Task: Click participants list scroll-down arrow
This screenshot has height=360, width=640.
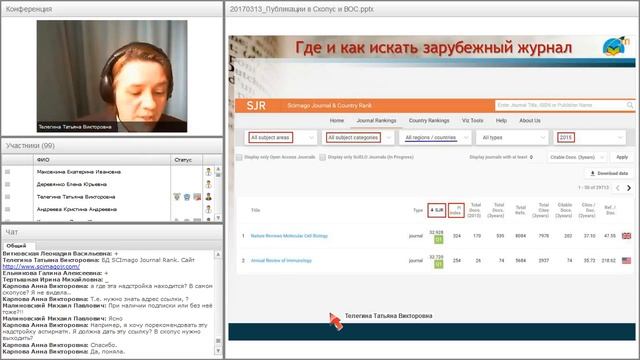Action: (218, 218)
